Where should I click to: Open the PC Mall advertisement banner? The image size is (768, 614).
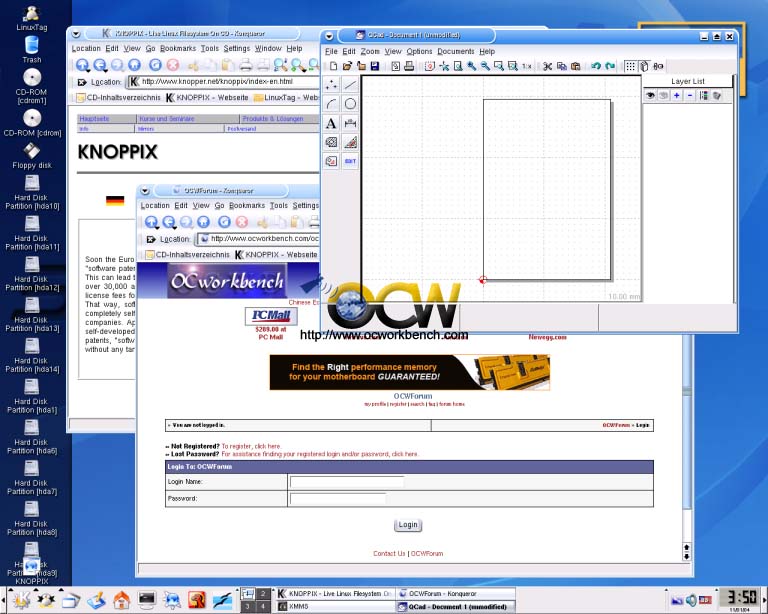click(x=271, y=316)
